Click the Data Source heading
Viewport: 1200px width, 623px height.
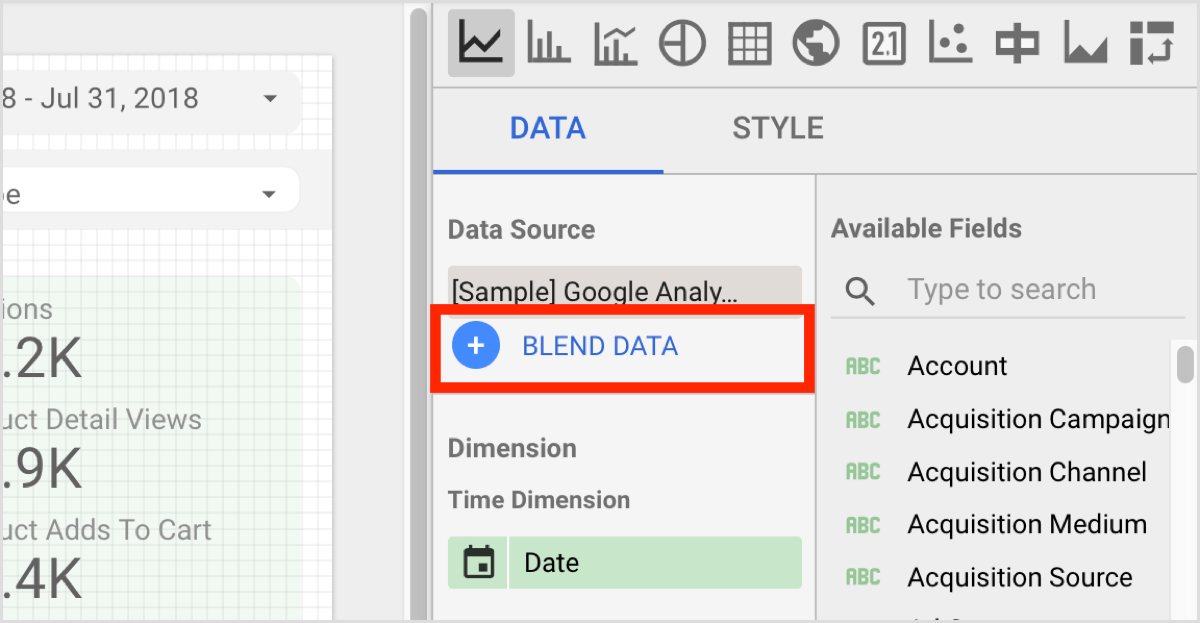pos(521,230)
